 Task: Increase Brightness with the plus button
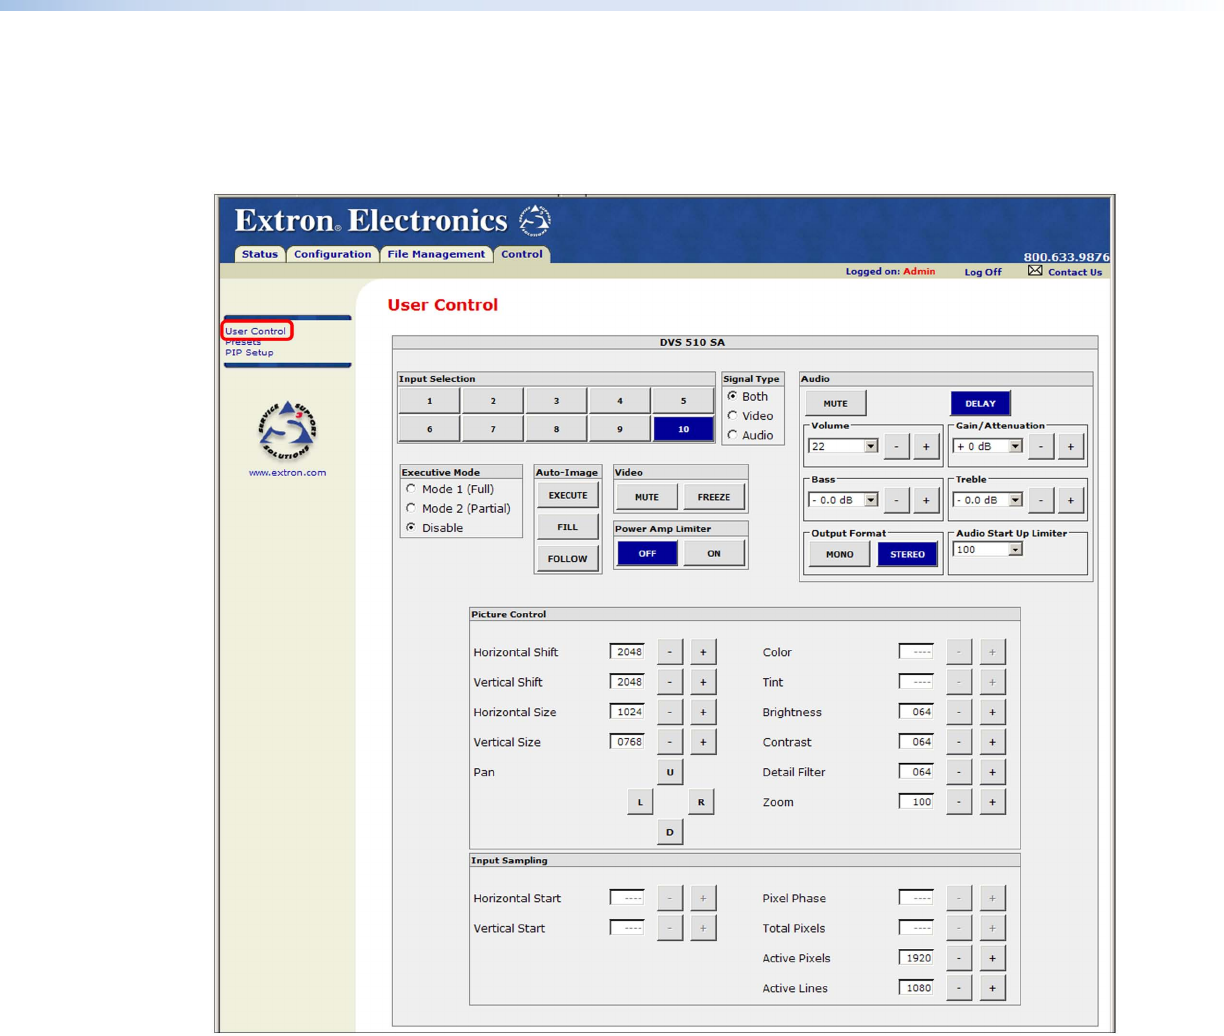coord(992,712)
